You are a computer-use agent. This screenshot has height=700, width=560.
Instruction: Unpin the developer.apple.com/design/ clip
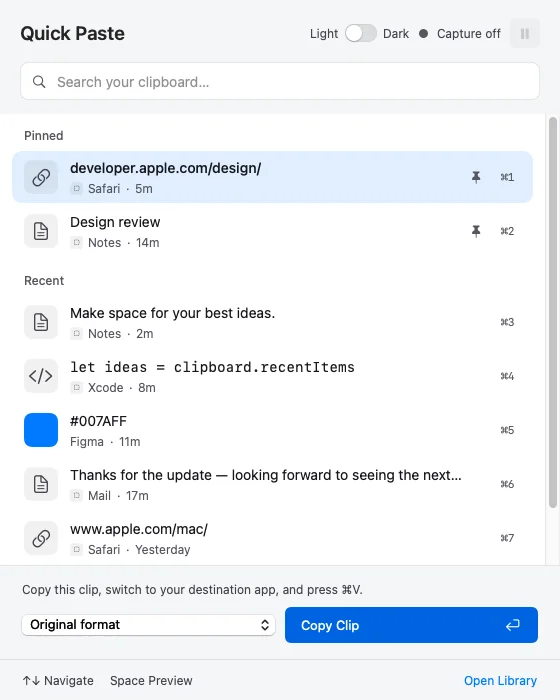(x=476, y=177)
